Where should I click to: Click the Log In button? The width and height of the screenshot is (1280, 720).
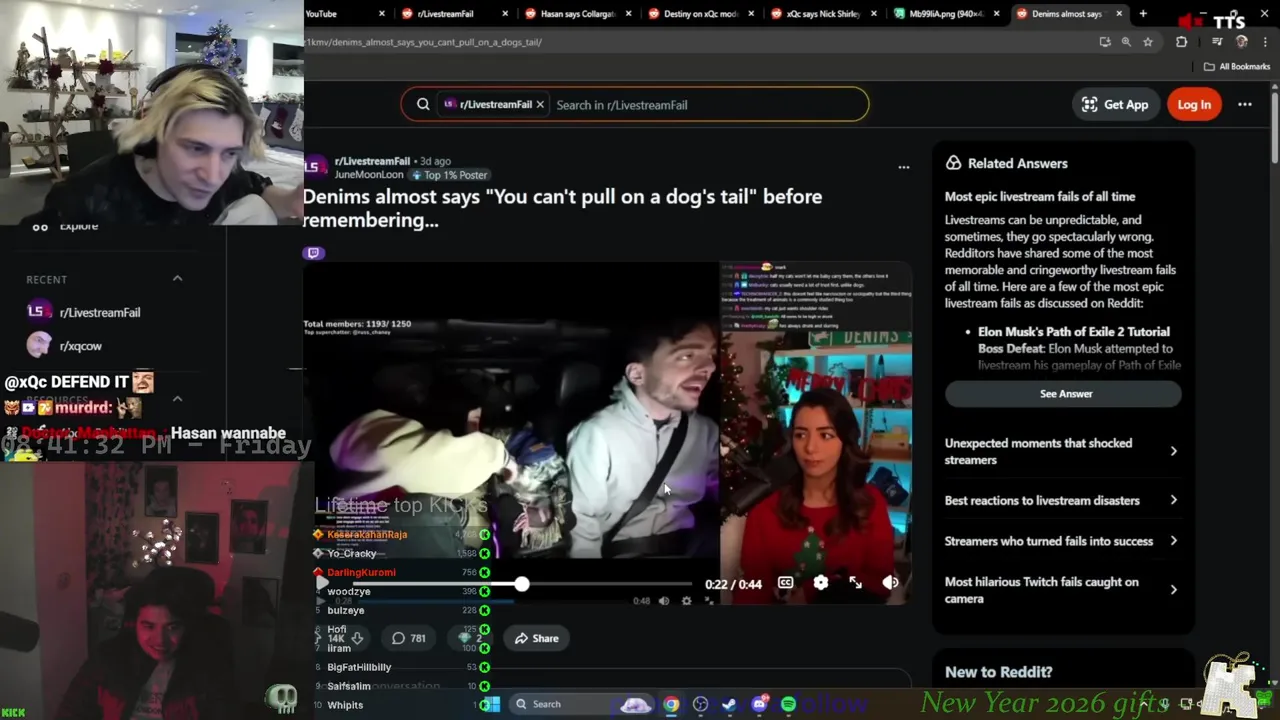[x=1194, y=104]
